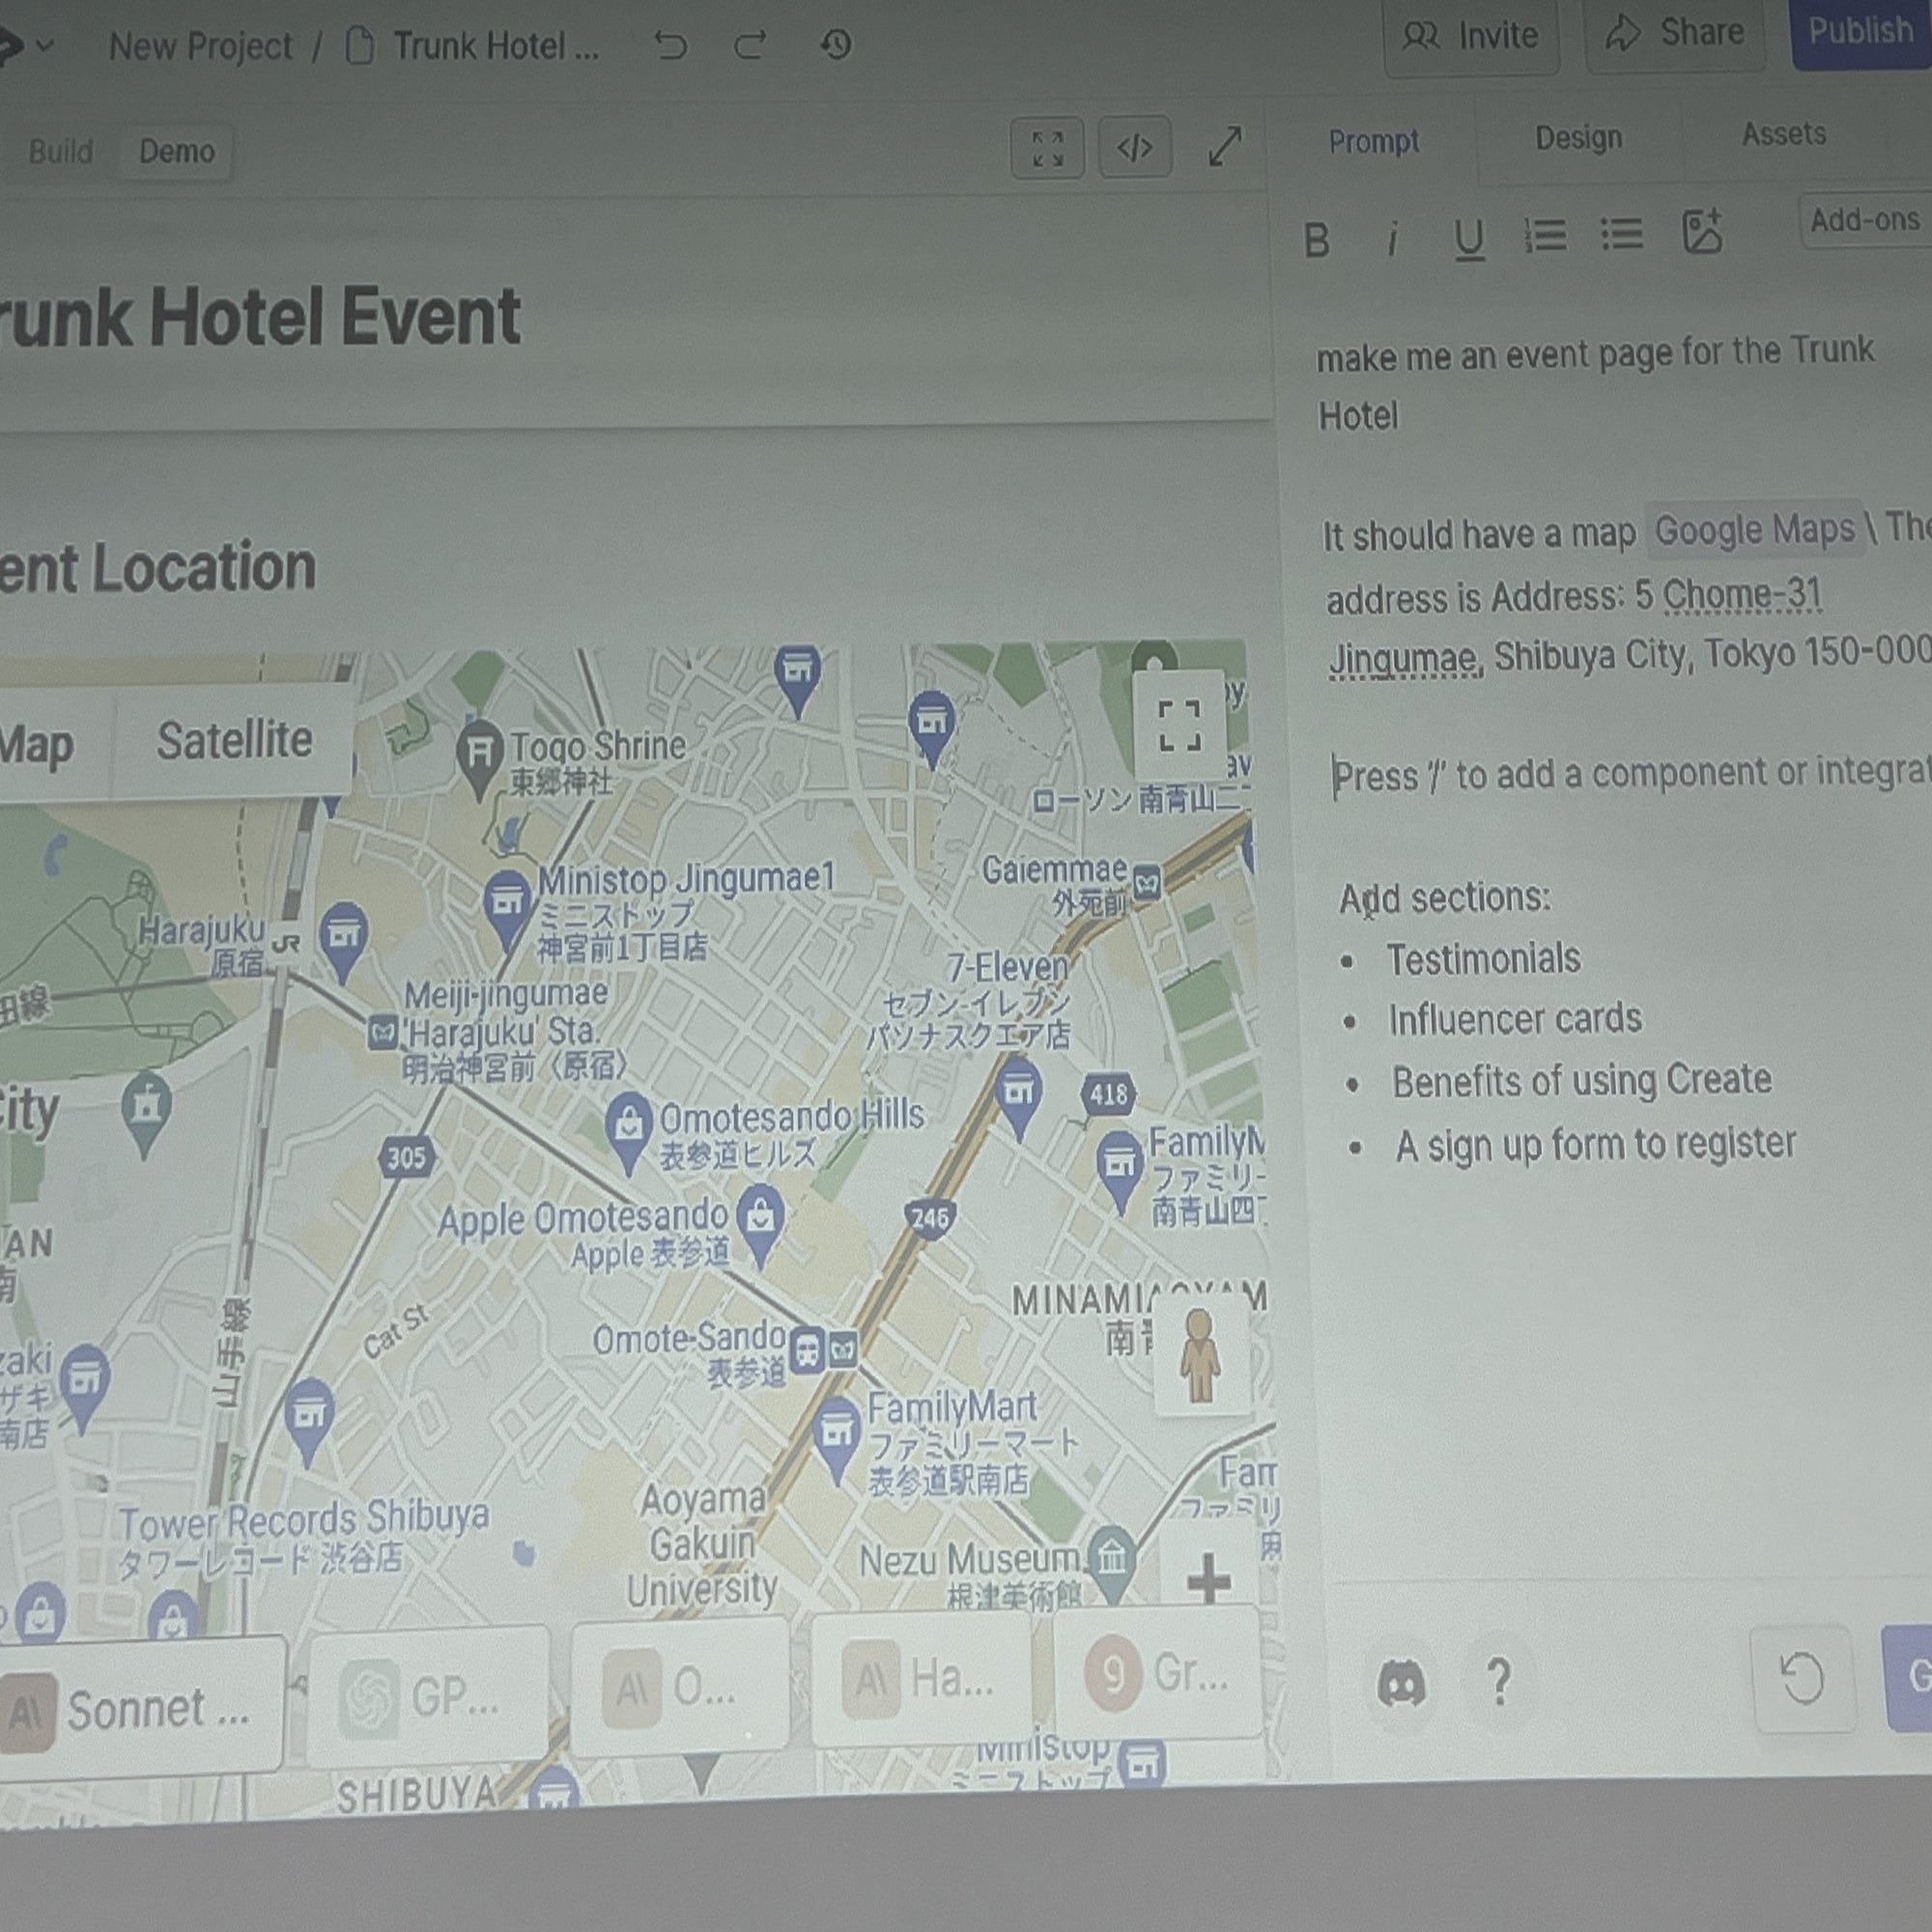Switch to Demo mode
This screenshot has height=1932, width=1932.
coord(176,152)
